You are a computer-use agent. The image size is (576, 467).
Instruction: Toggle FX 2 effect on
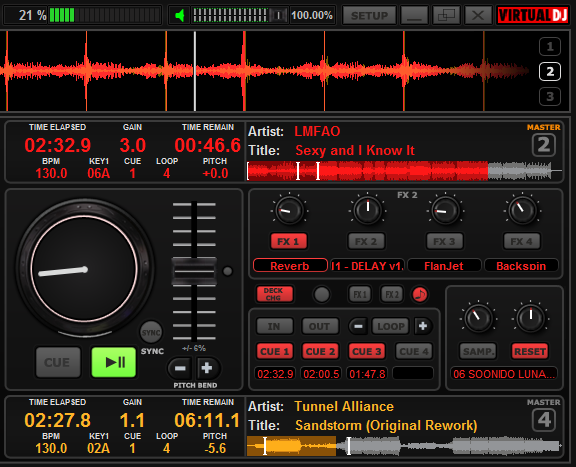(366, 241)
